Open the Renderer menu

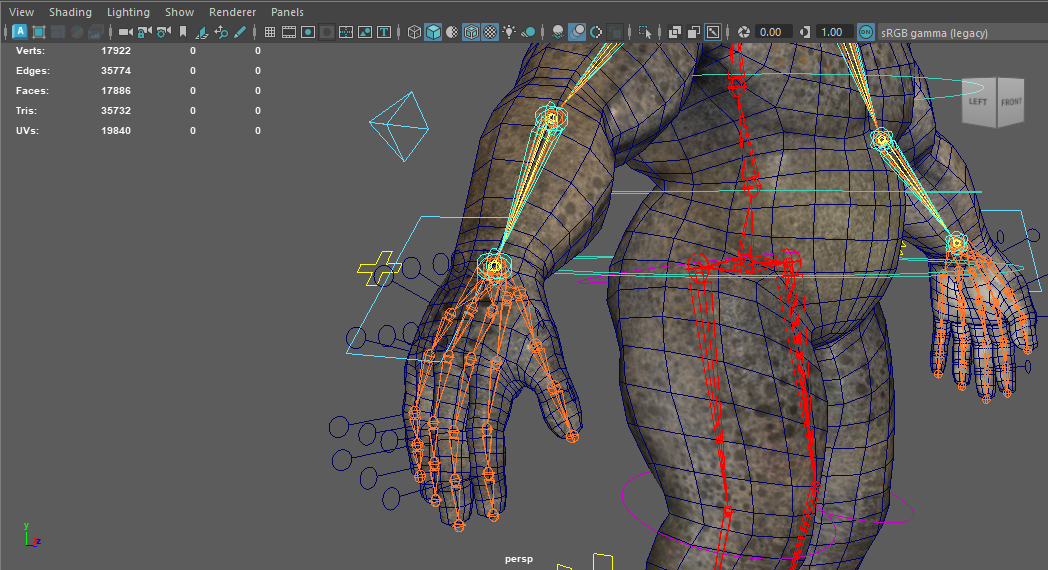click(x=232, y=12)
